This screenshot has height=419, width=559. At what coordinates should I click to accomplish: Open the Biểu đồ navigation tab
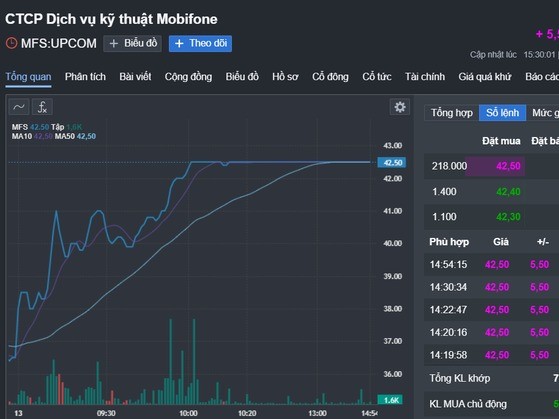[242, 77]
